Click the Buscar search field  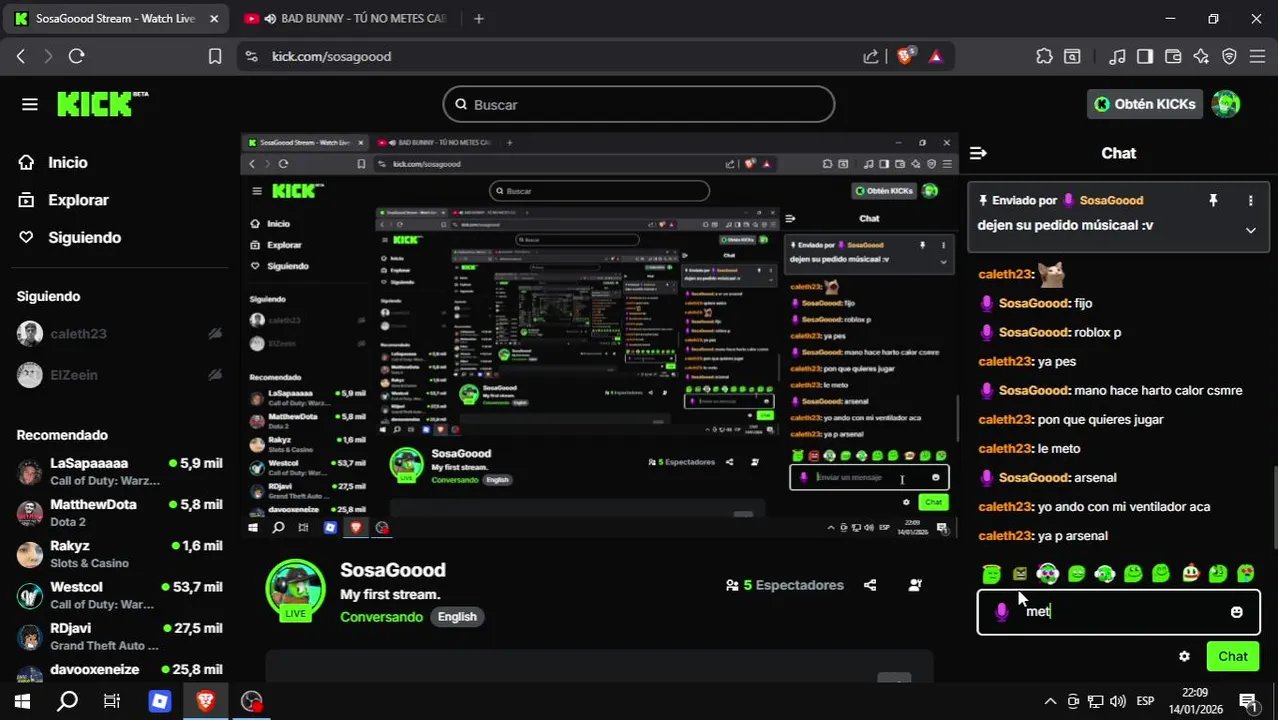[638, 104]
